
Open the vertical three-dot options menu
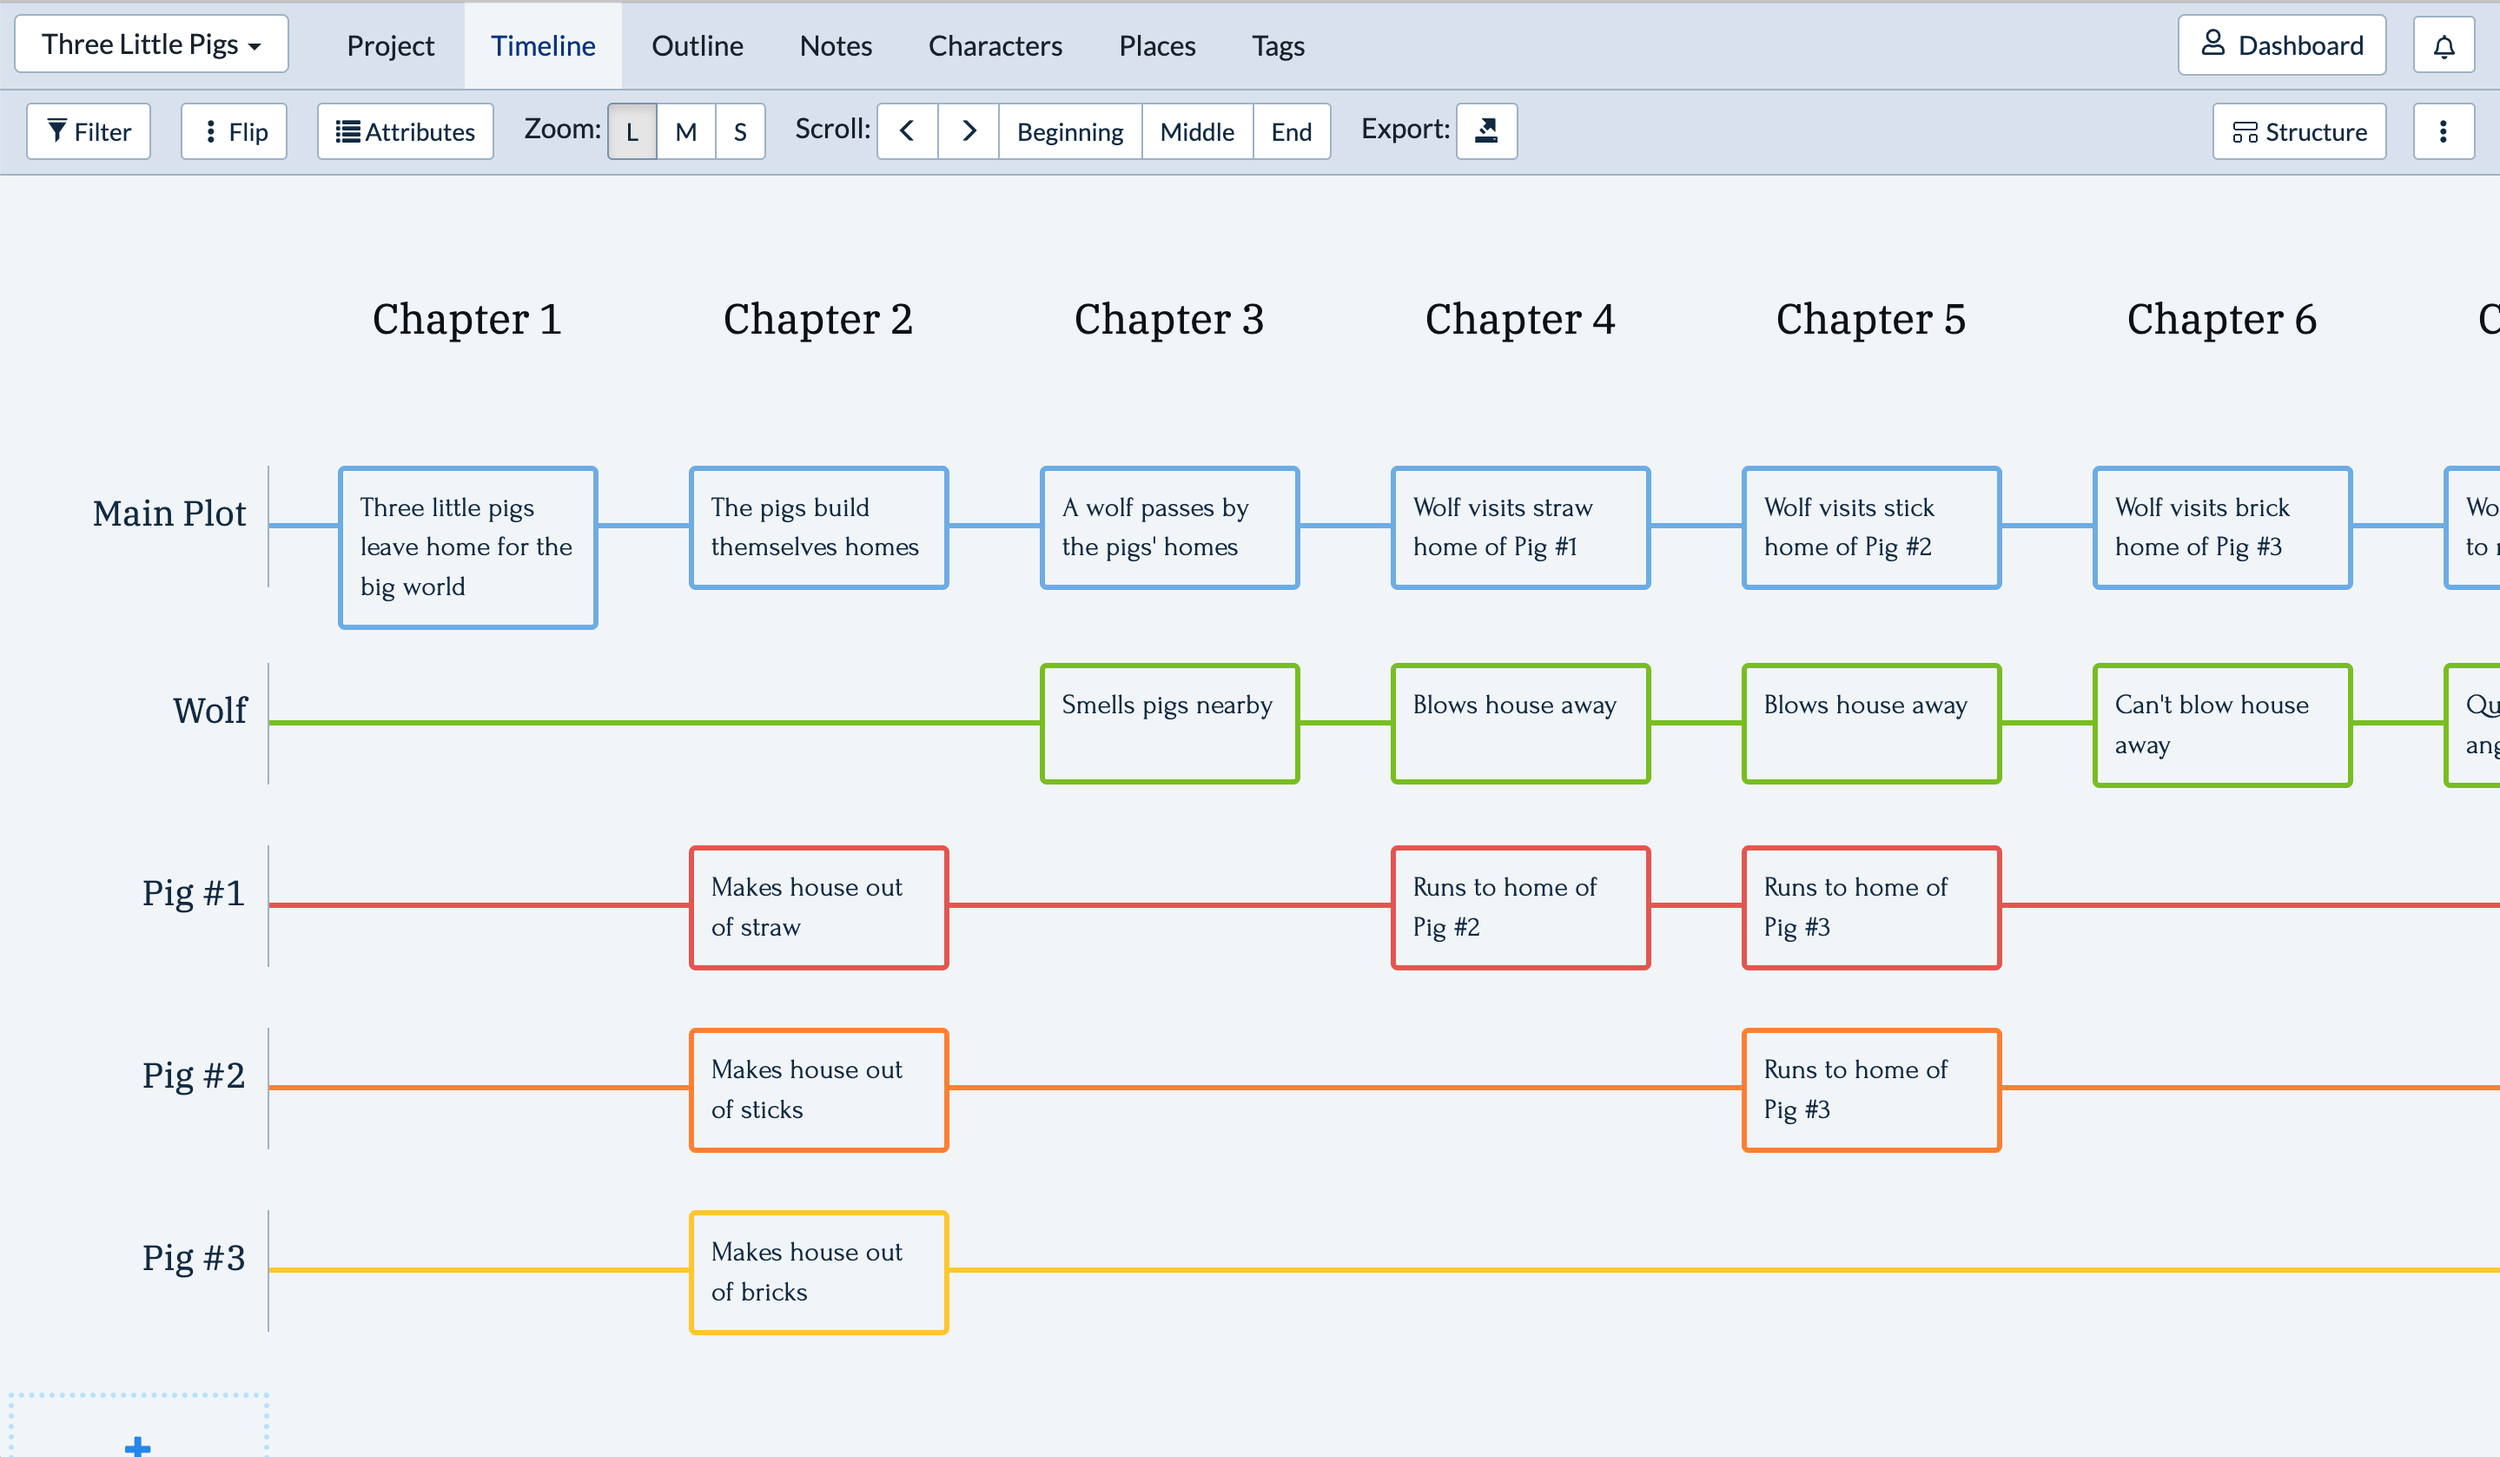[2442, 132]
